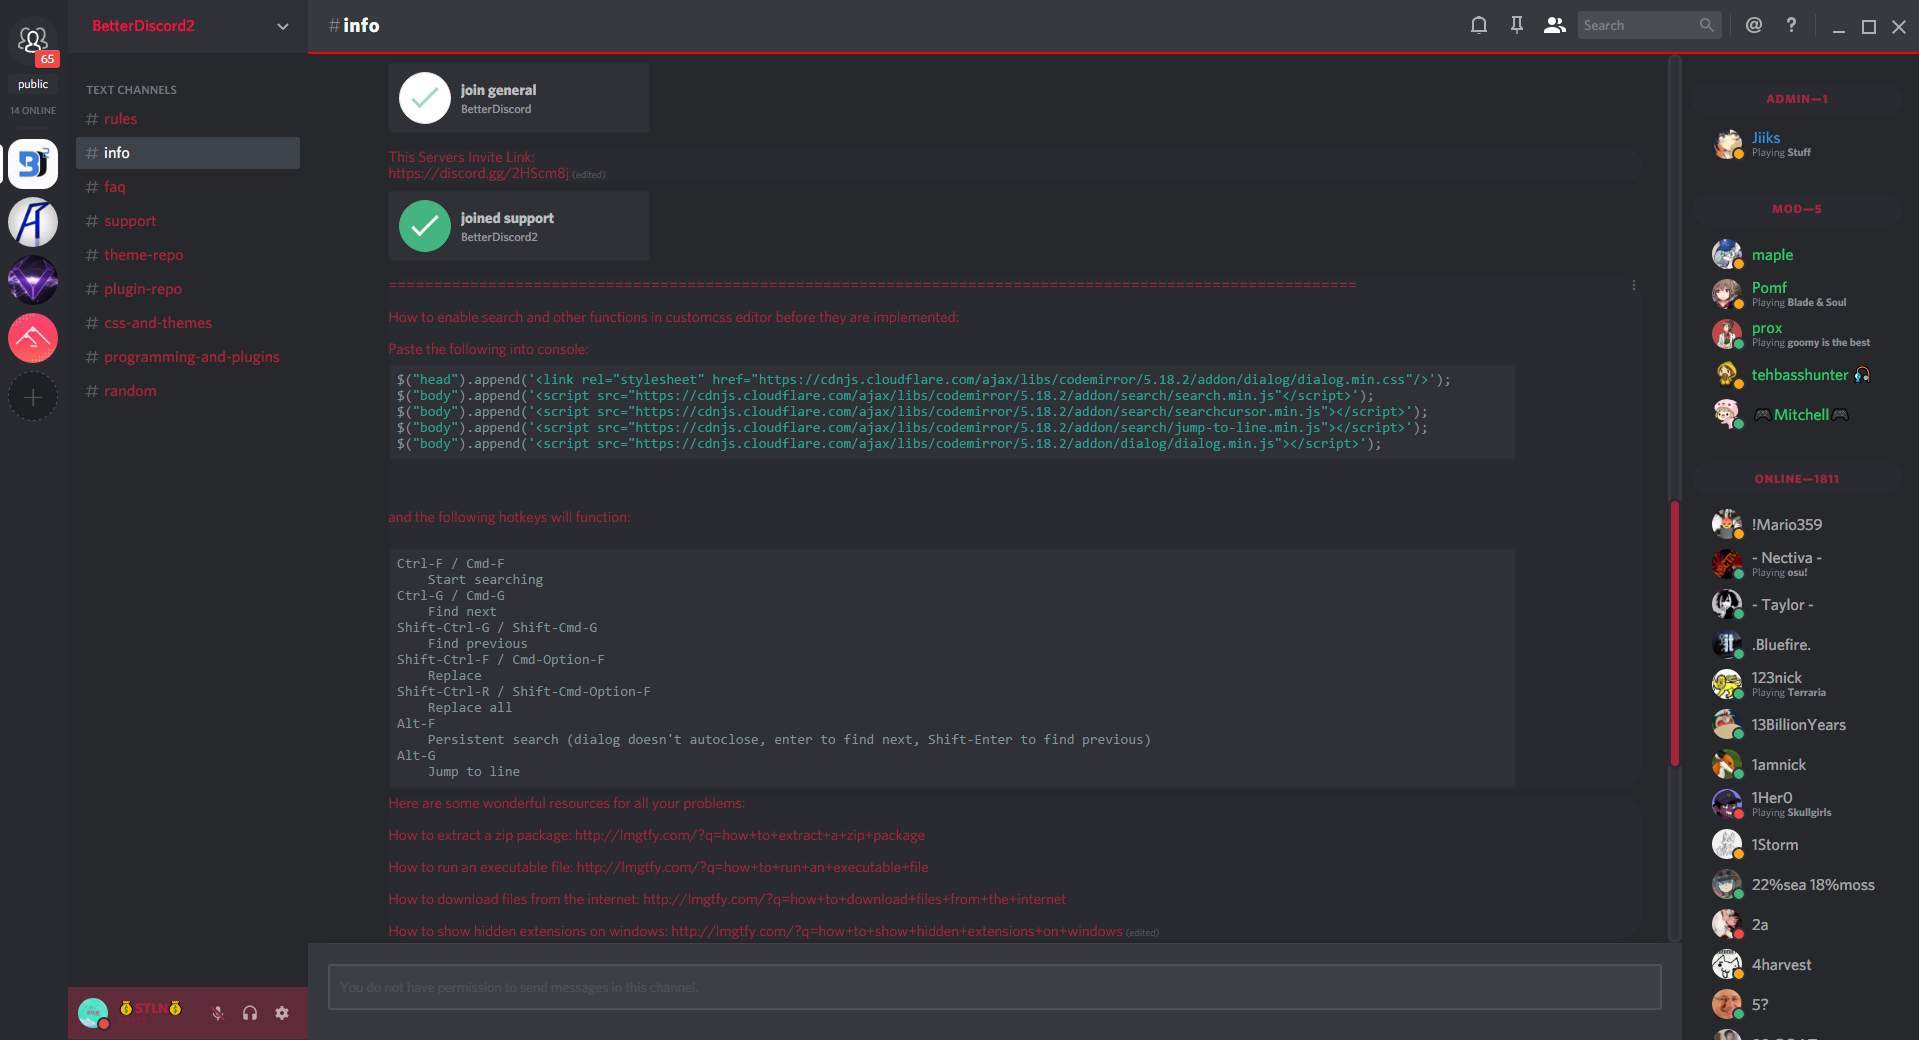Viewport: 1919px width, 1040px height.
Task: Select member Jiiks in Admin list
Action: tap(1765, 138)
